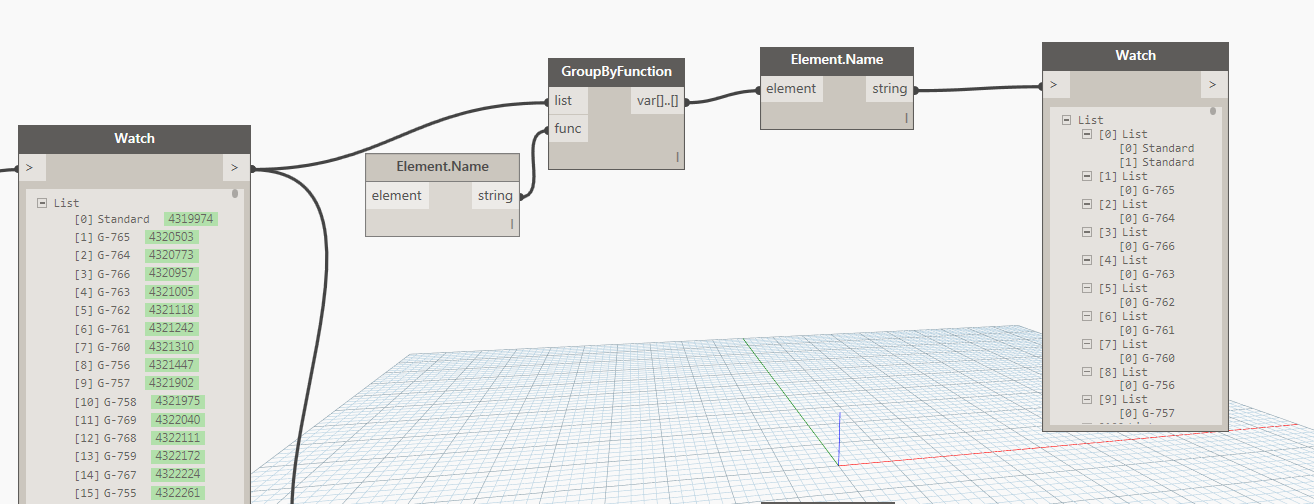Screen dimensions: 1314x504
Task: Select '[8] G-756' row in left Watch
Action: [x=135, y=365]
